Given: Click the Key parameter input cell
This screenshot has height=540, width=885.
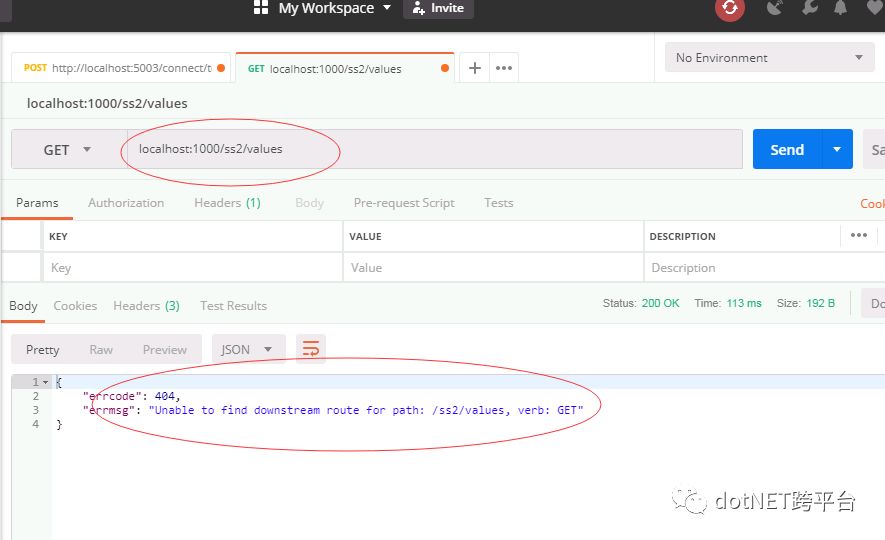Looking at the screenshot, I should click(x=193, y=267).
